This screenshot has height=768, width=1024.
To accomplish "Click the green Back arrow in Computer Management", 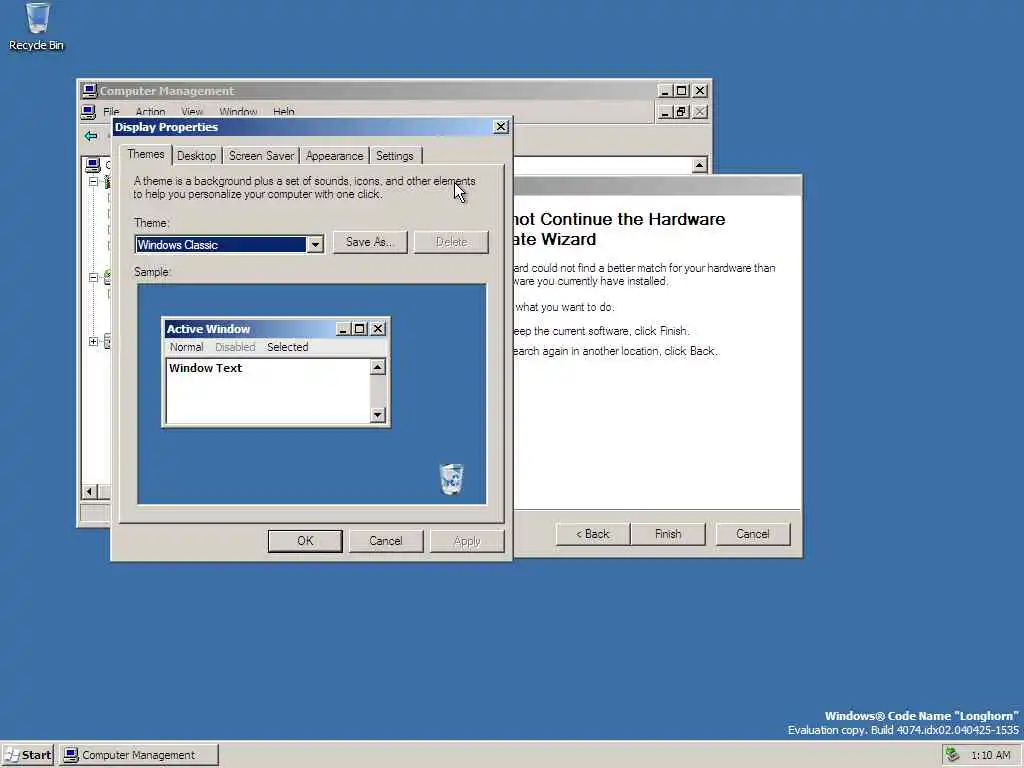I will click(x=91, y=136).
